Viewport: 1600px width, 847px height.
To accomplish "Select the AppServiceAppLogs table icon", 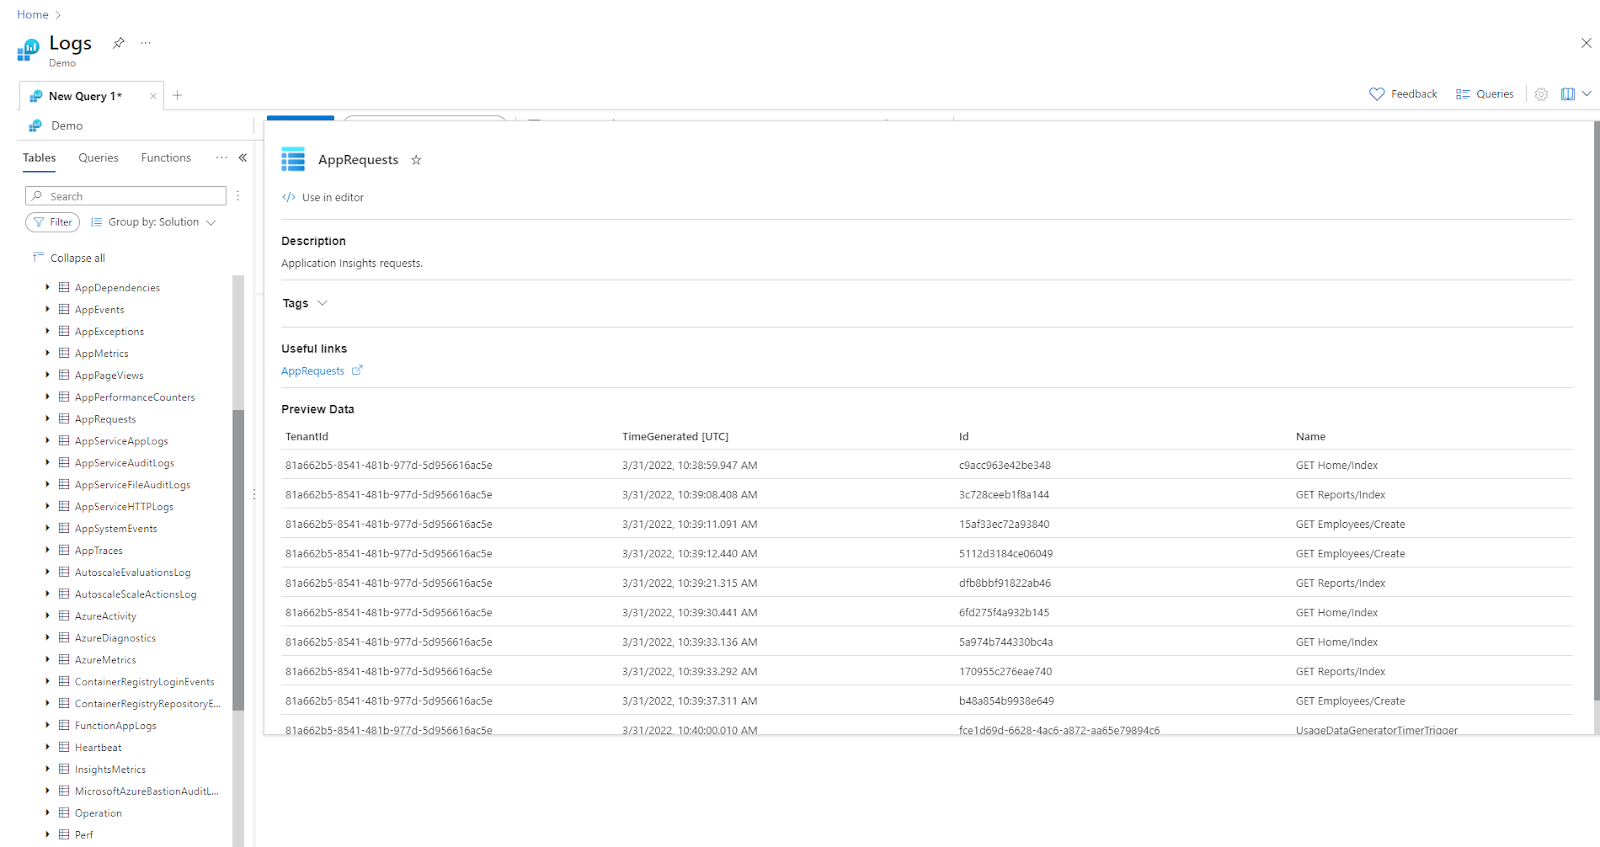I will pos(64,441).
